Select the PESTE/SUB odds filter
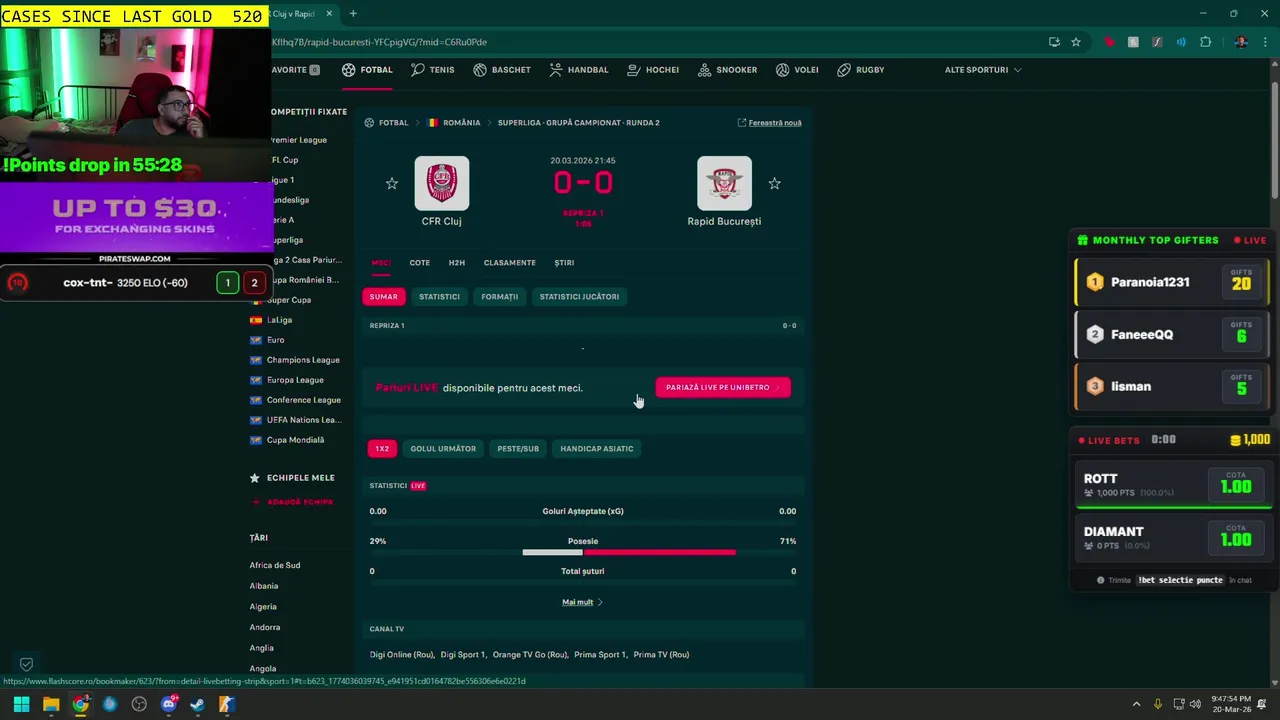Viewport: 1280px width, 720px height. pyautogui.click(x=518, y=449)
